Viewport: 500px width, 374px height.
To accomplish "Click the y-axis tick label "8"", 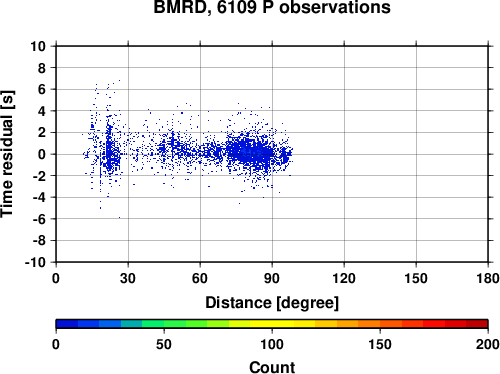I will [42, 68].
